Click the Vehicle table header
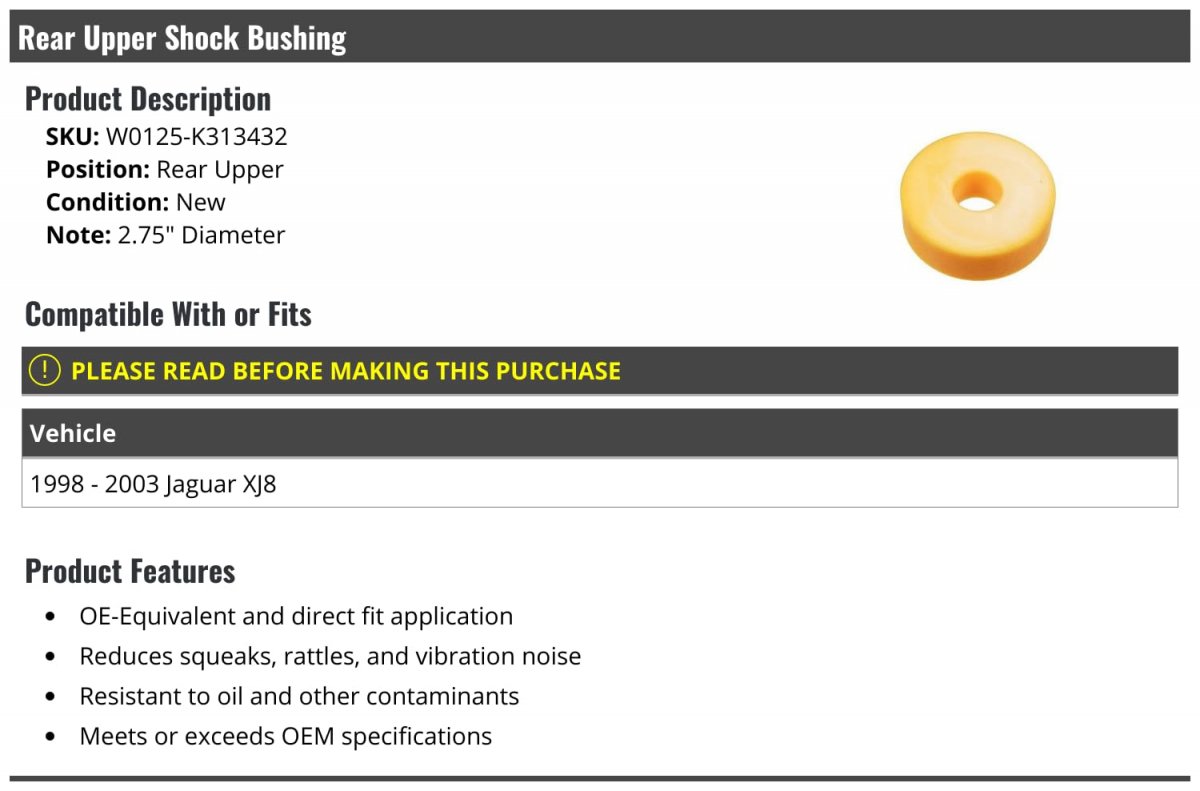Viewport: 1200px width, 791px height. tap(73, 433)
